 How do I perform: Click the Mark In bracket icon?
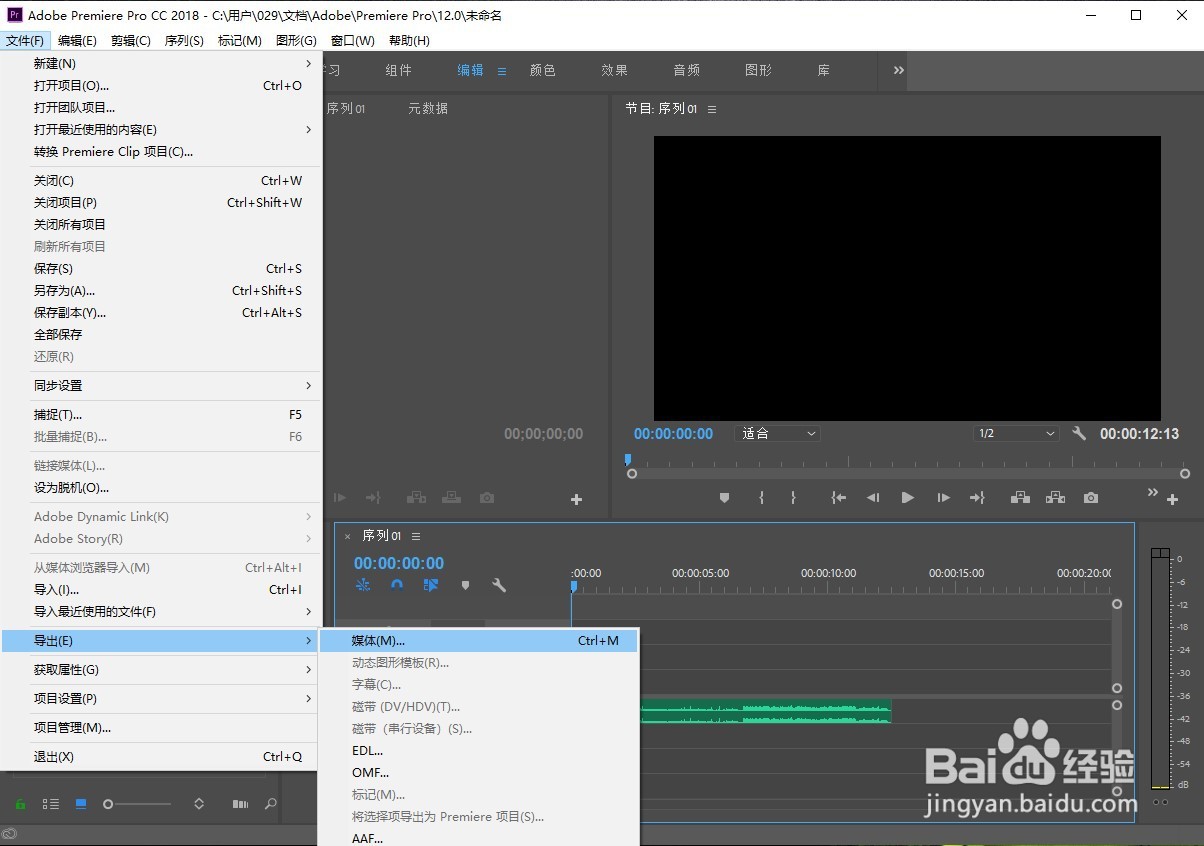pos(761,498)
